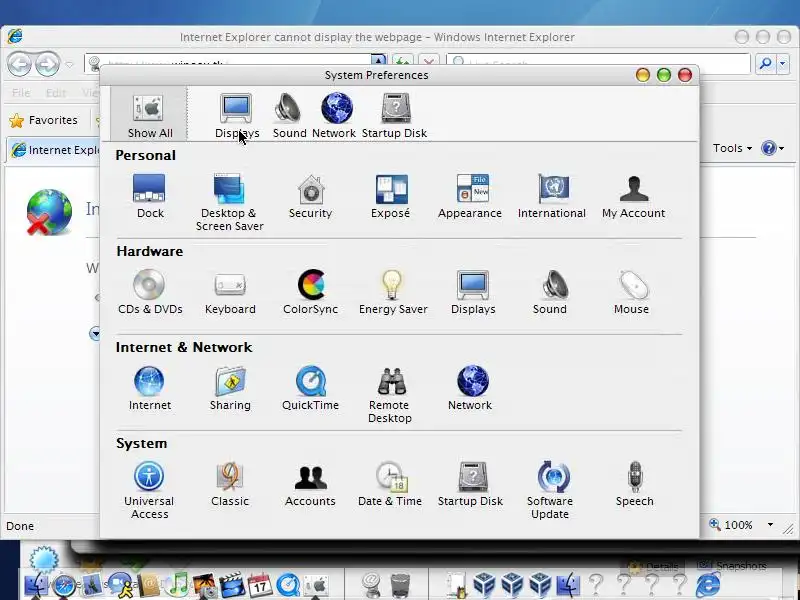Image resolution: width=800 pixels, height=600 pixels.
Task: Open the Internet preference pane
Action: point(149,388)
